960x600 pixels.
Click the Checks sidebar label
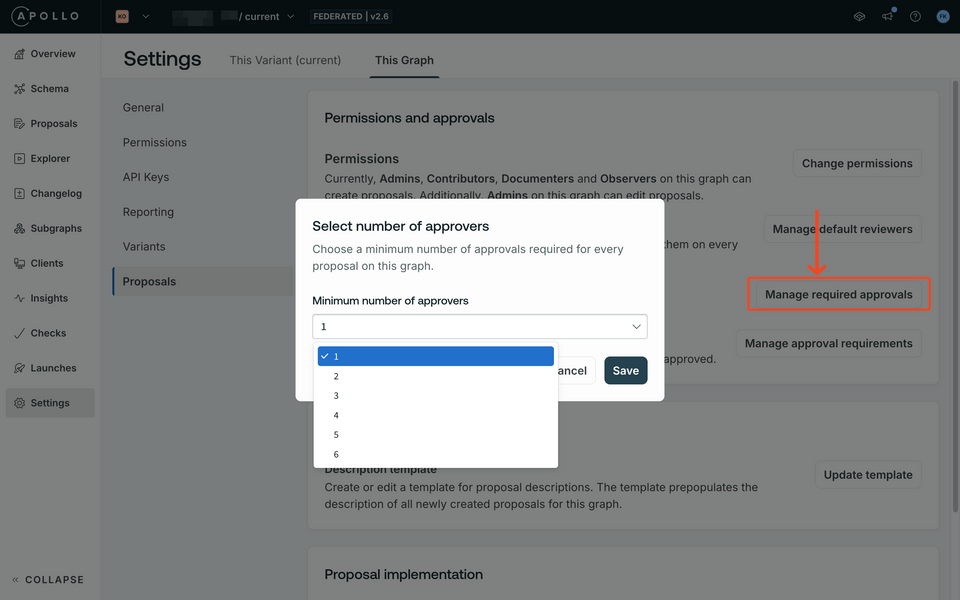[x=48, y=333]
